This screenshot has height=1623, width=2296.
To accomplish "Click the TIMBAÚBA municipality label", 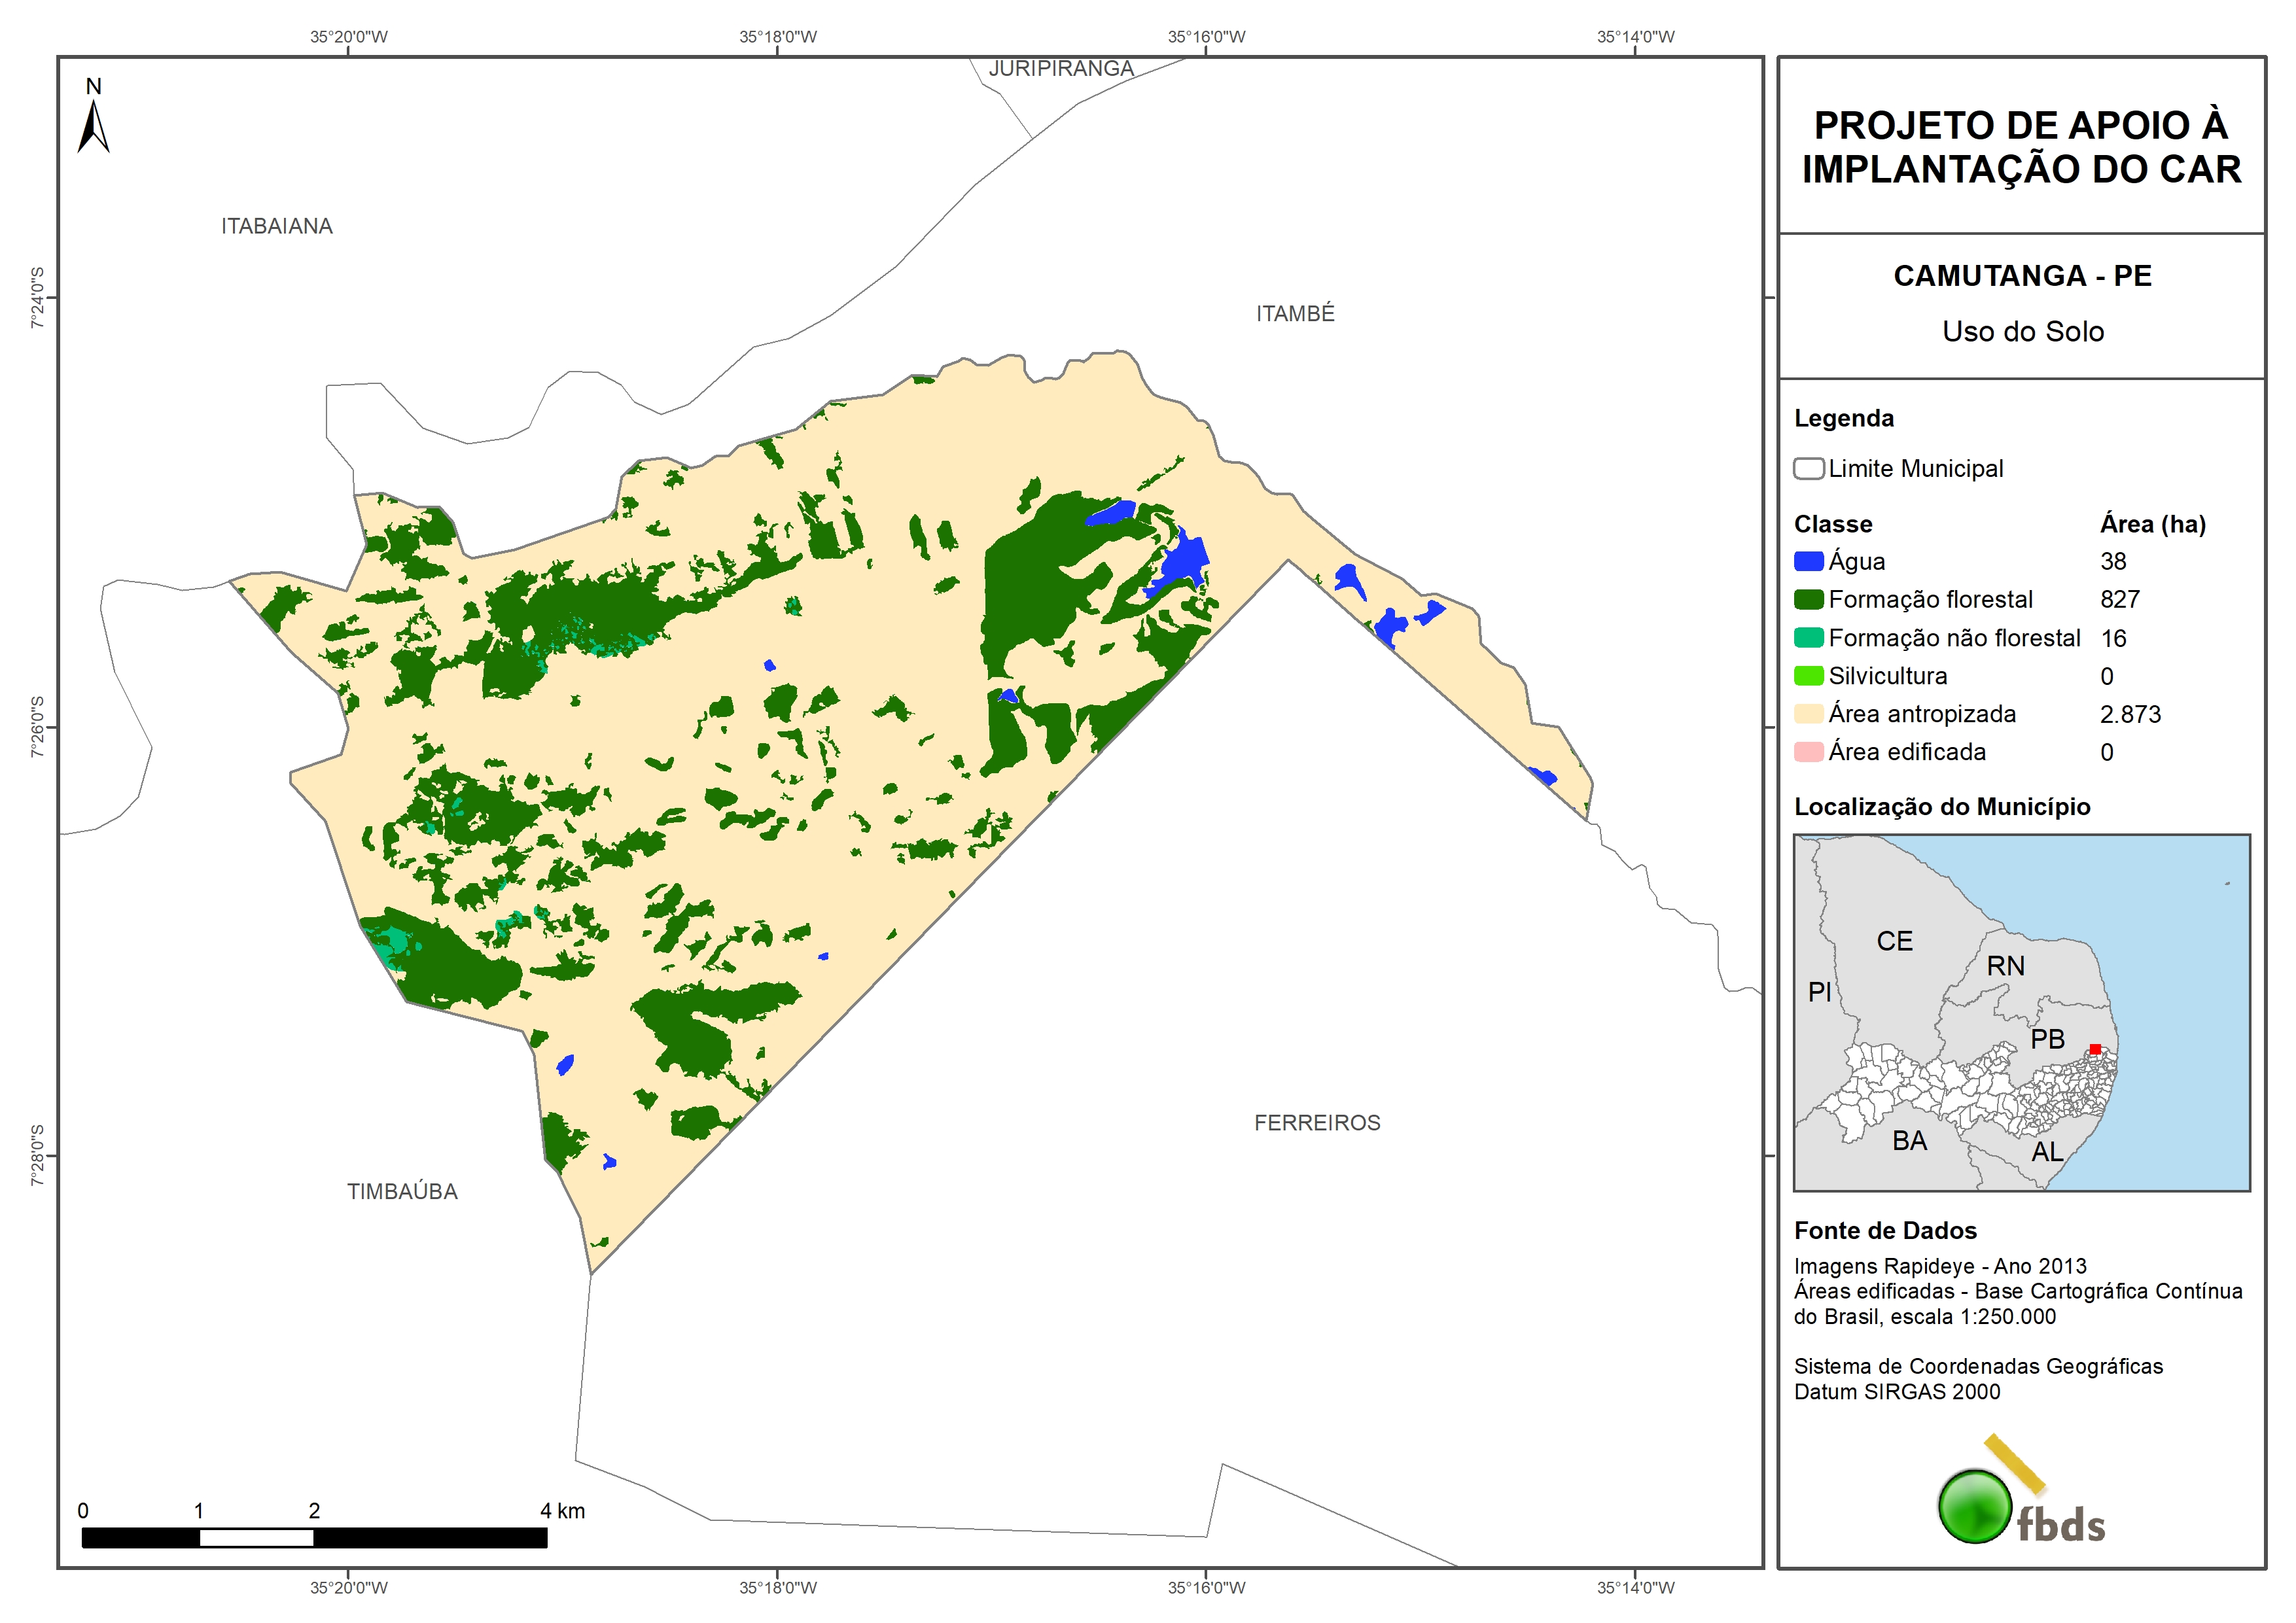I will coord(402,1192).
